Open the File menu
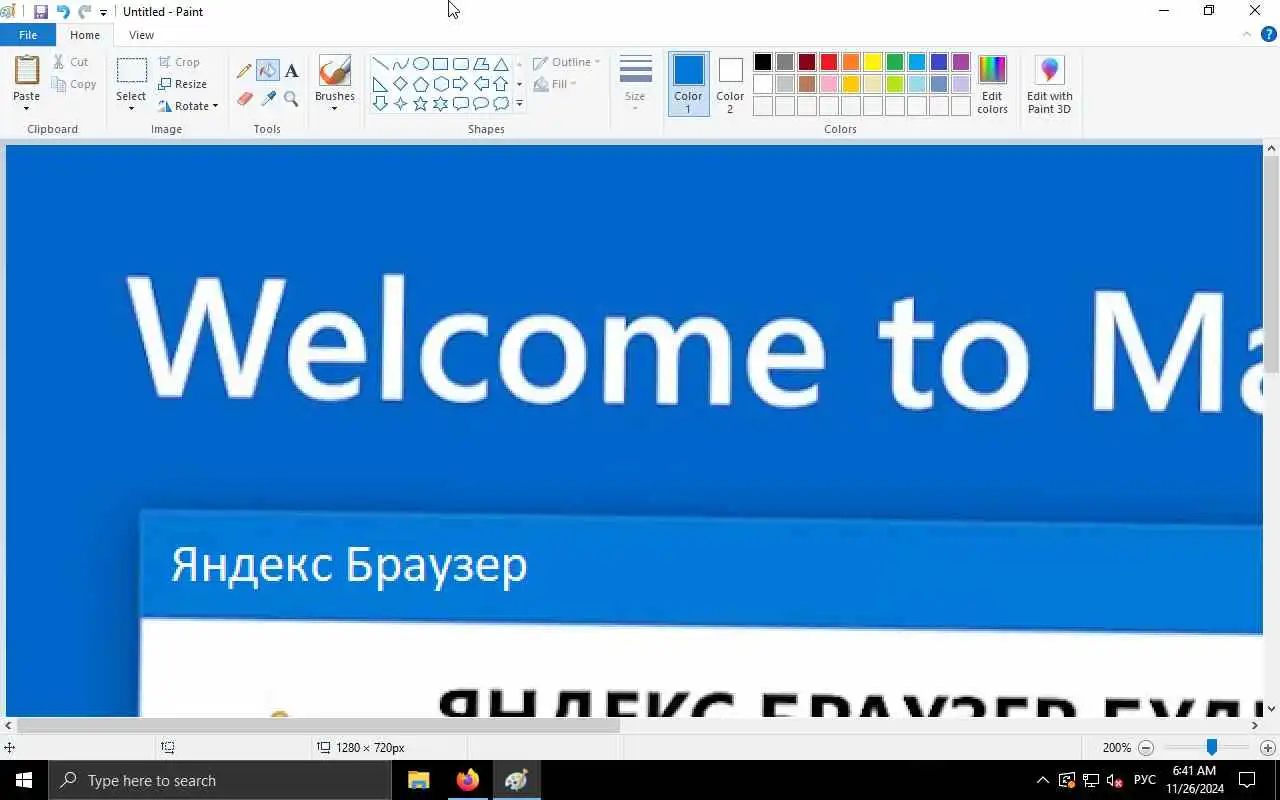This screenshot has width=1280, height=800. point(28,35)
